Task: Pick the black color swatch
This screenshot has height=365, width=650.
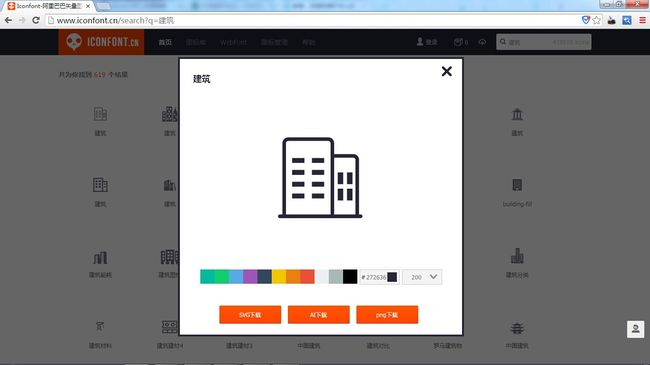Action: tap(350, 277)
